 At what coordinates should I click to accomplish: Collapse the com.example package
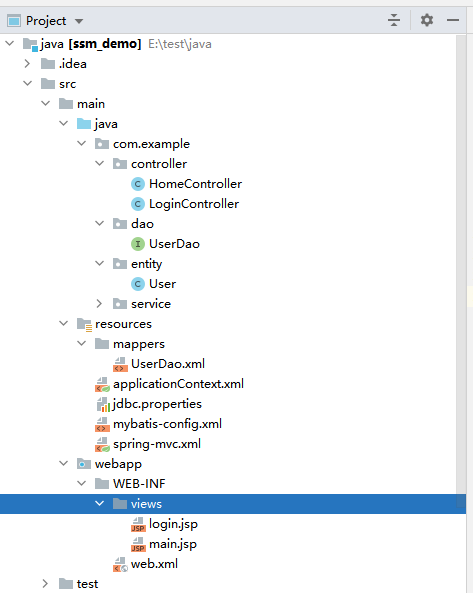tap(82, 143)
